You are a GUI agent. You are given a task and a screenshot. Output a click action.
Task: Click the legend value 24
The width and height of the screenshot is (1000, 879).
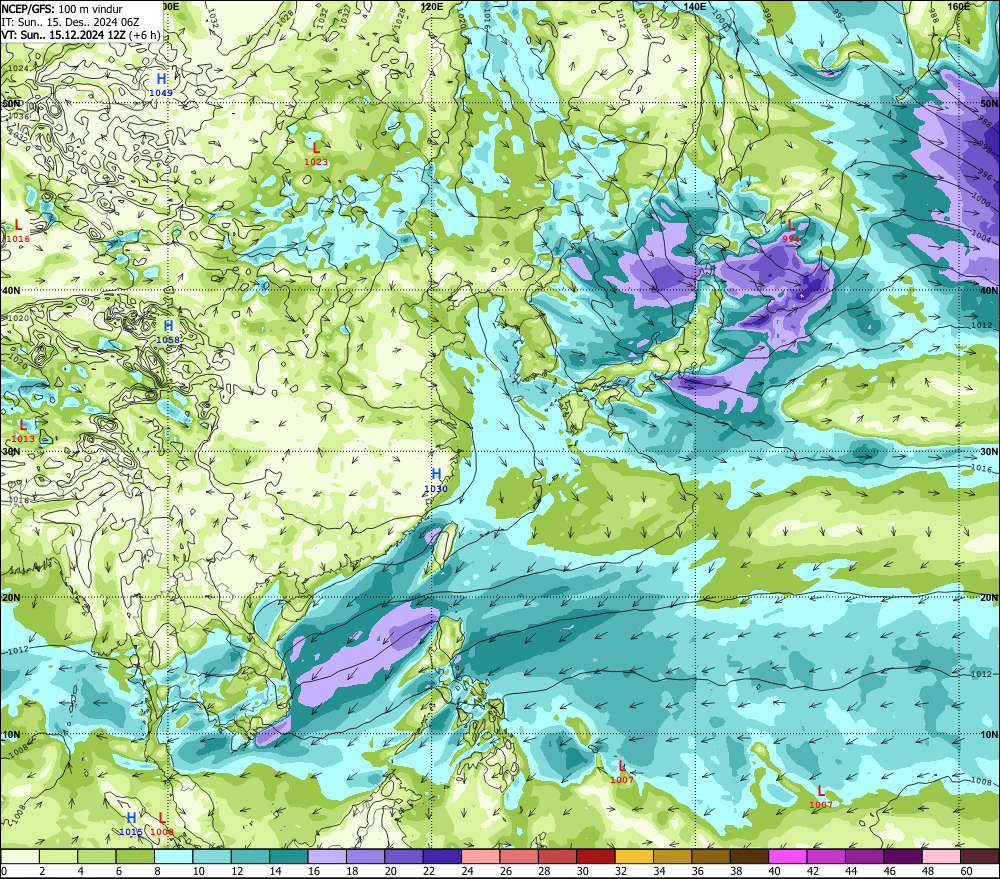tap(467, 871)
